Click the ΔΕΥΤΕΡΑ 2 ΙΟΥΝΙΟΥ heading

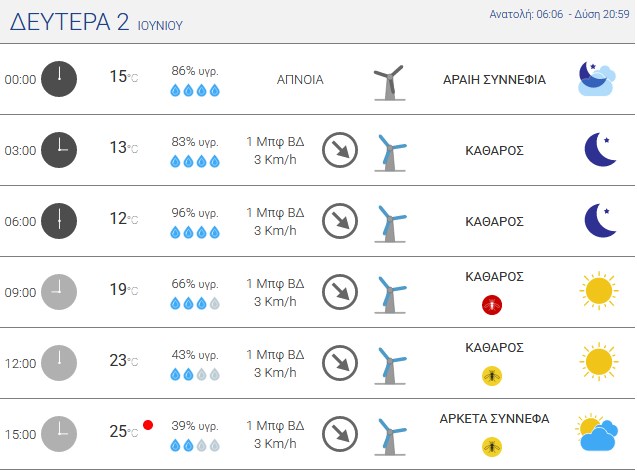coord(96,22)
